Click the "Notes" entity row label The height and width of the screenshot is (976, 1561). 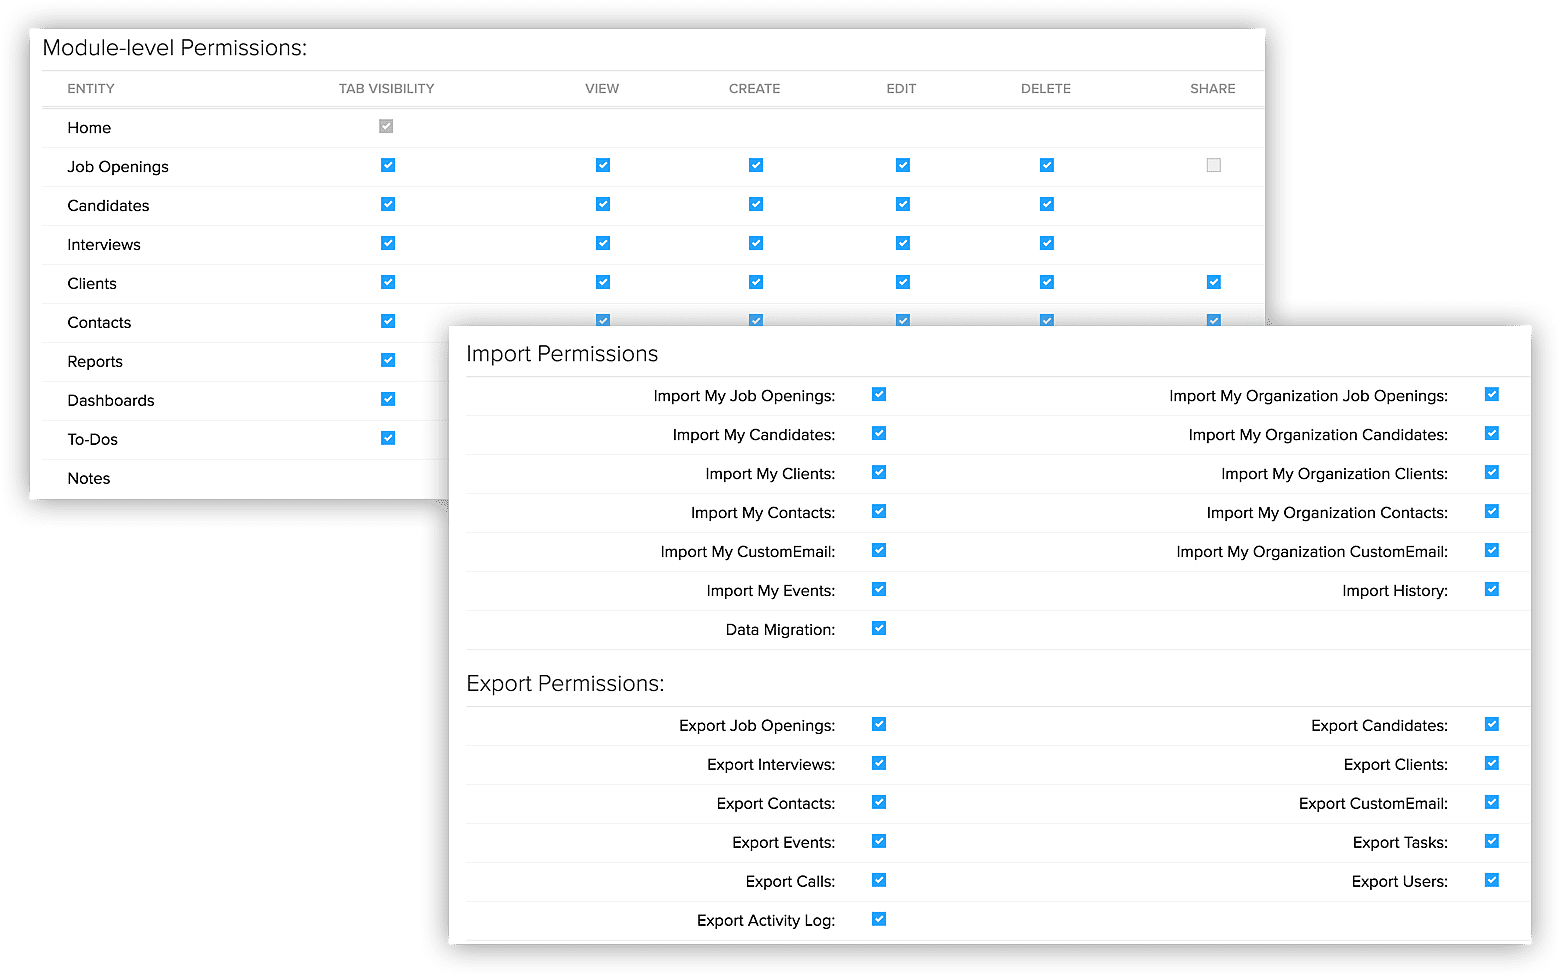(x=89, y=479)
